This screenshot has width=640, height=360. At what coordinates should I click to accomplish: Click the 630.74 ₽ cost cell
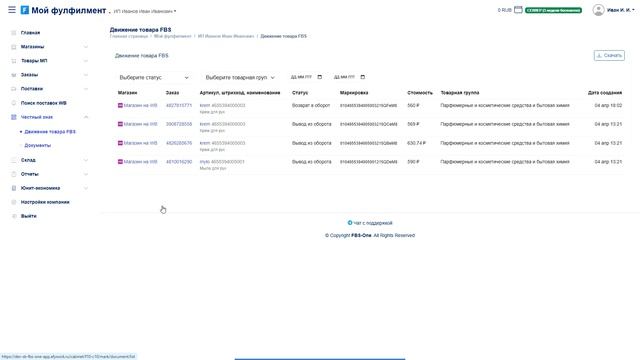tap(416, 143)
